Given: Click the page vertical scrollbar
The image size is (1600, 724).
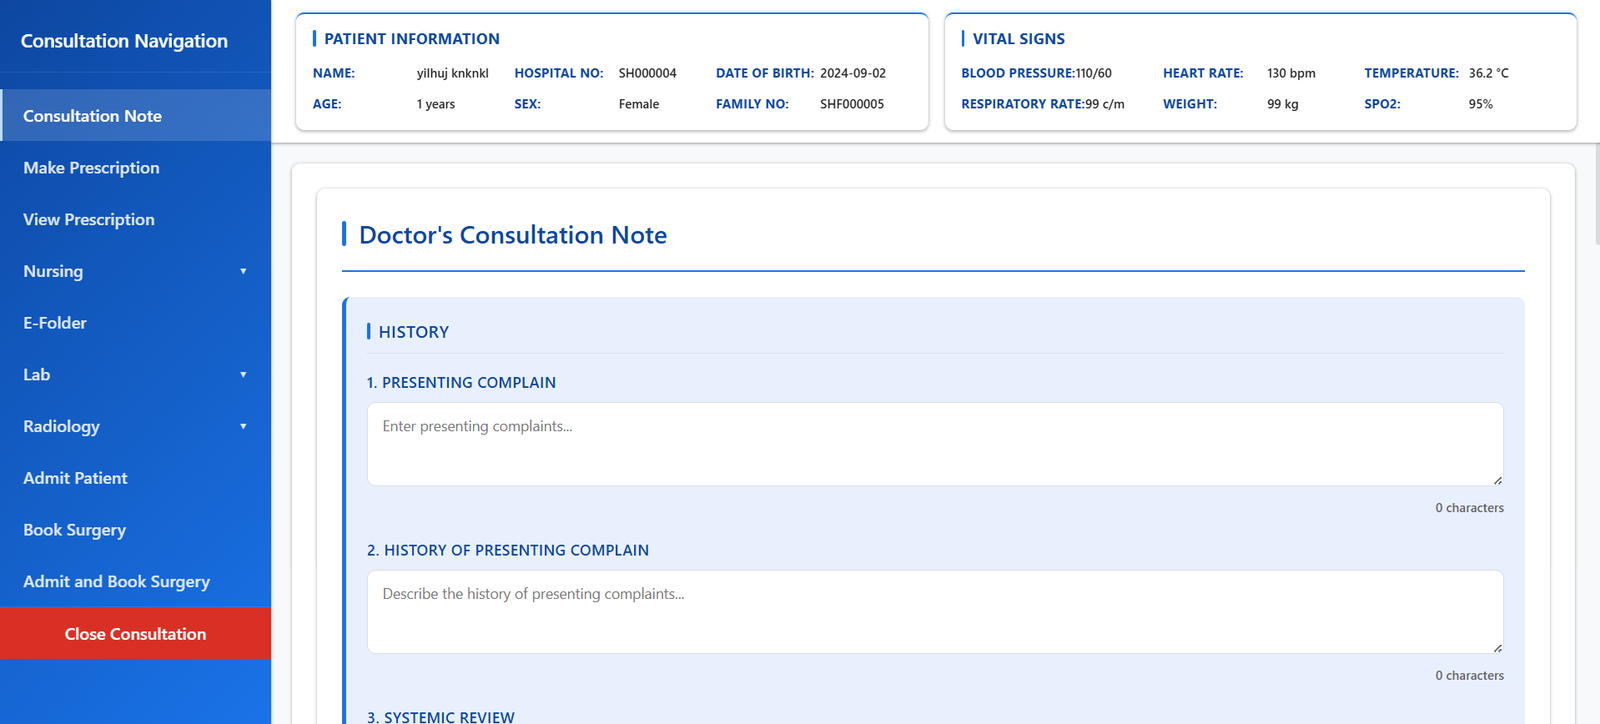Looking at the screenshot, I should pyautogui.click(x=1596, y=200).
